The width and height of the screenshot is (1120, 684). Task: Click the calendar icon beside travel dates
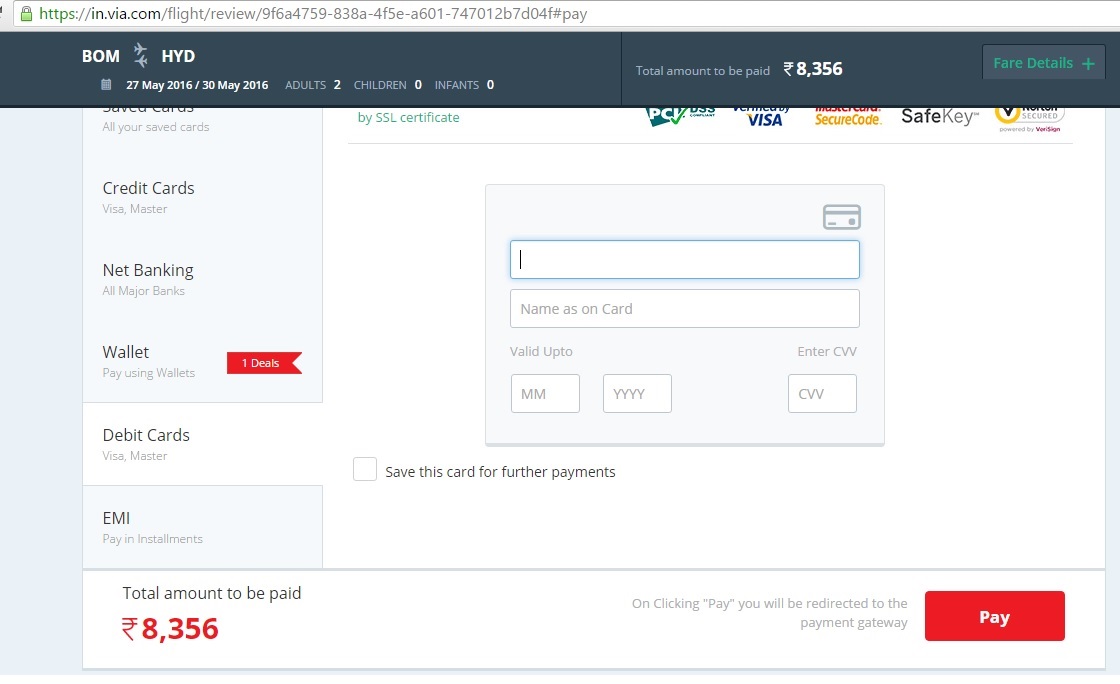point(107,85)
